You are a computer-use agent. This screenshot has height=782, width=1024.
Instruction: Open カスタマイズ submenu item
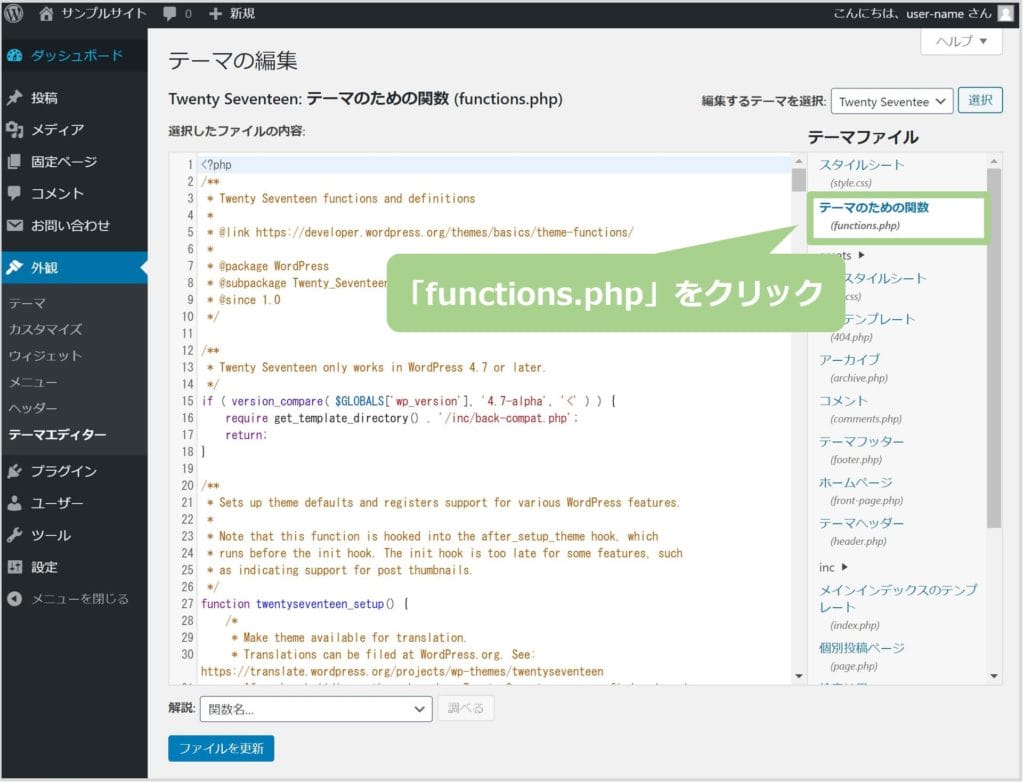tap(45, 329)
